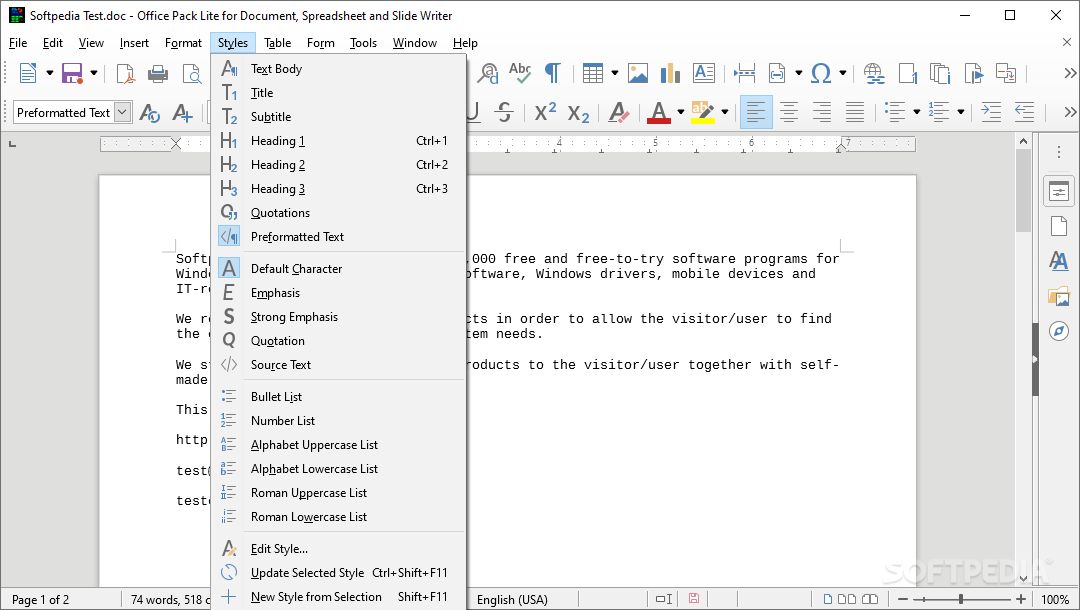Click zoom in plus button

pos(1021,599)
